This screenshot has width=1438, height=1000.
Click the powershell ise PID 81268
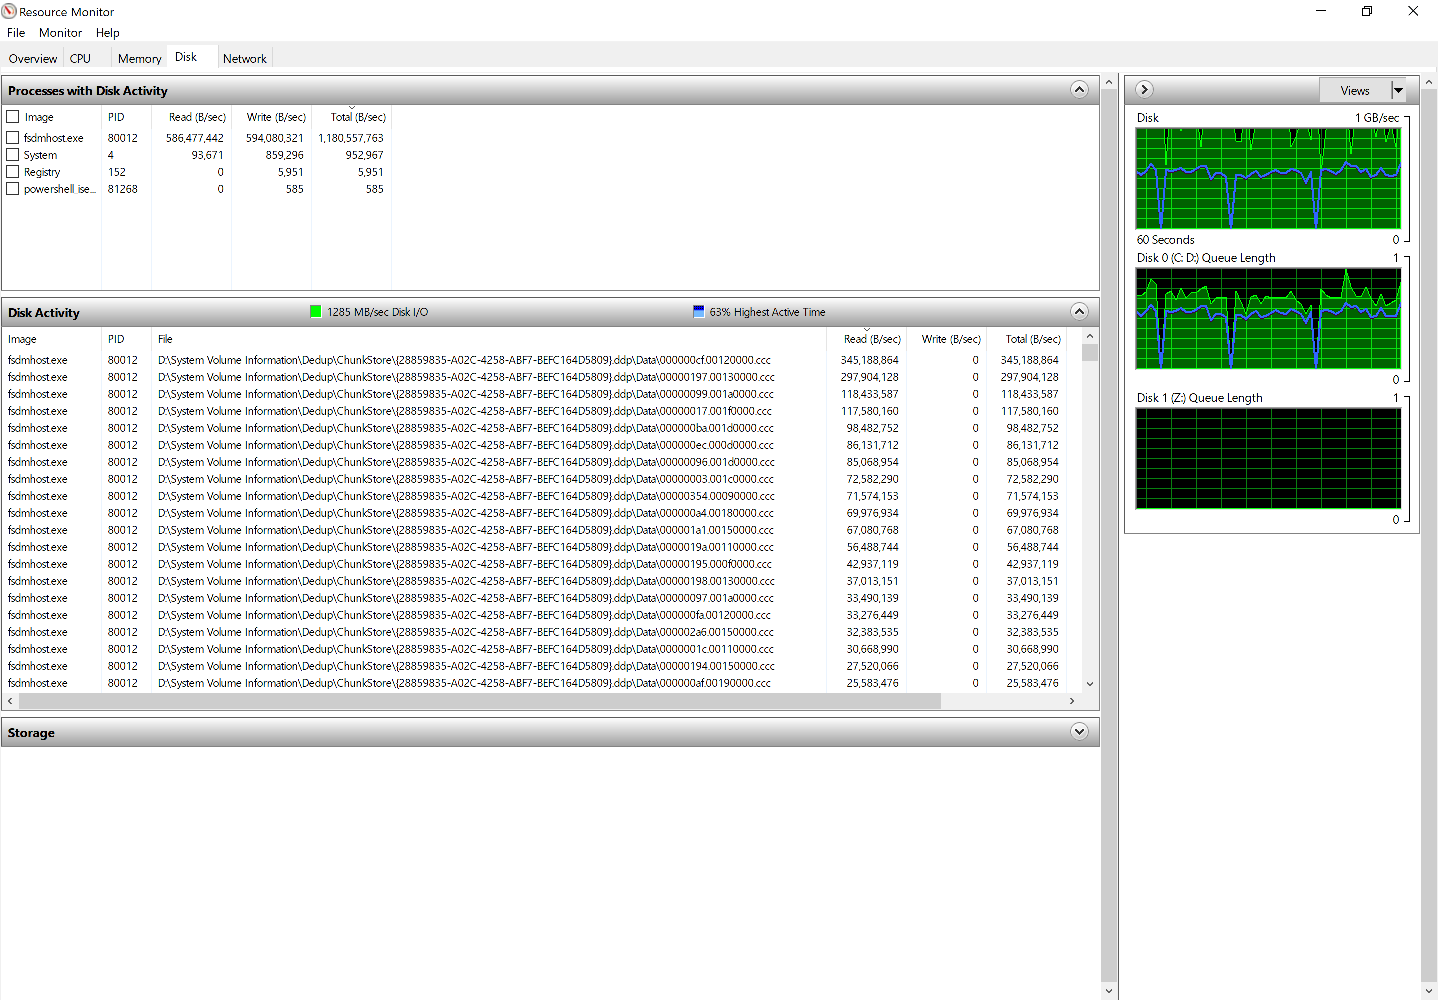coord(122,189)
